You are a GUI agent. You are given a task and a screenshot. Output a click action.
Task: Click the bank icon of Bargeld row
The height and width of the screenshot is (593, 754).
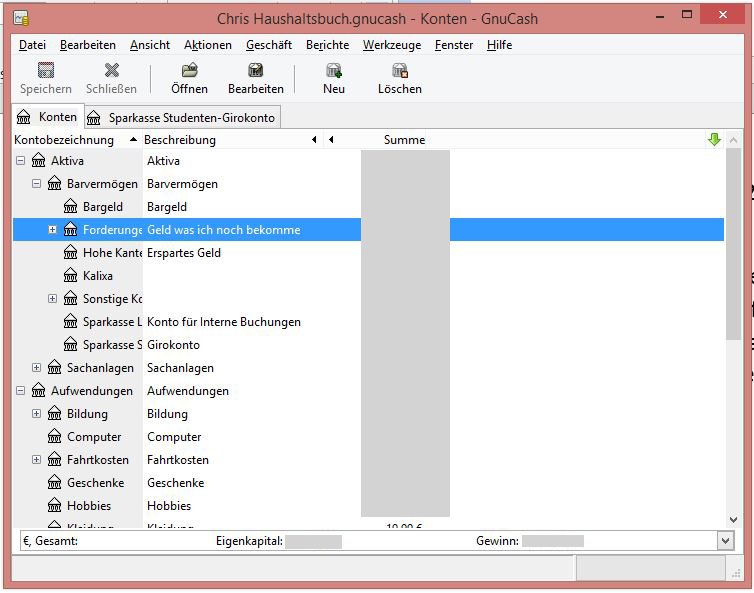point(70,206)
